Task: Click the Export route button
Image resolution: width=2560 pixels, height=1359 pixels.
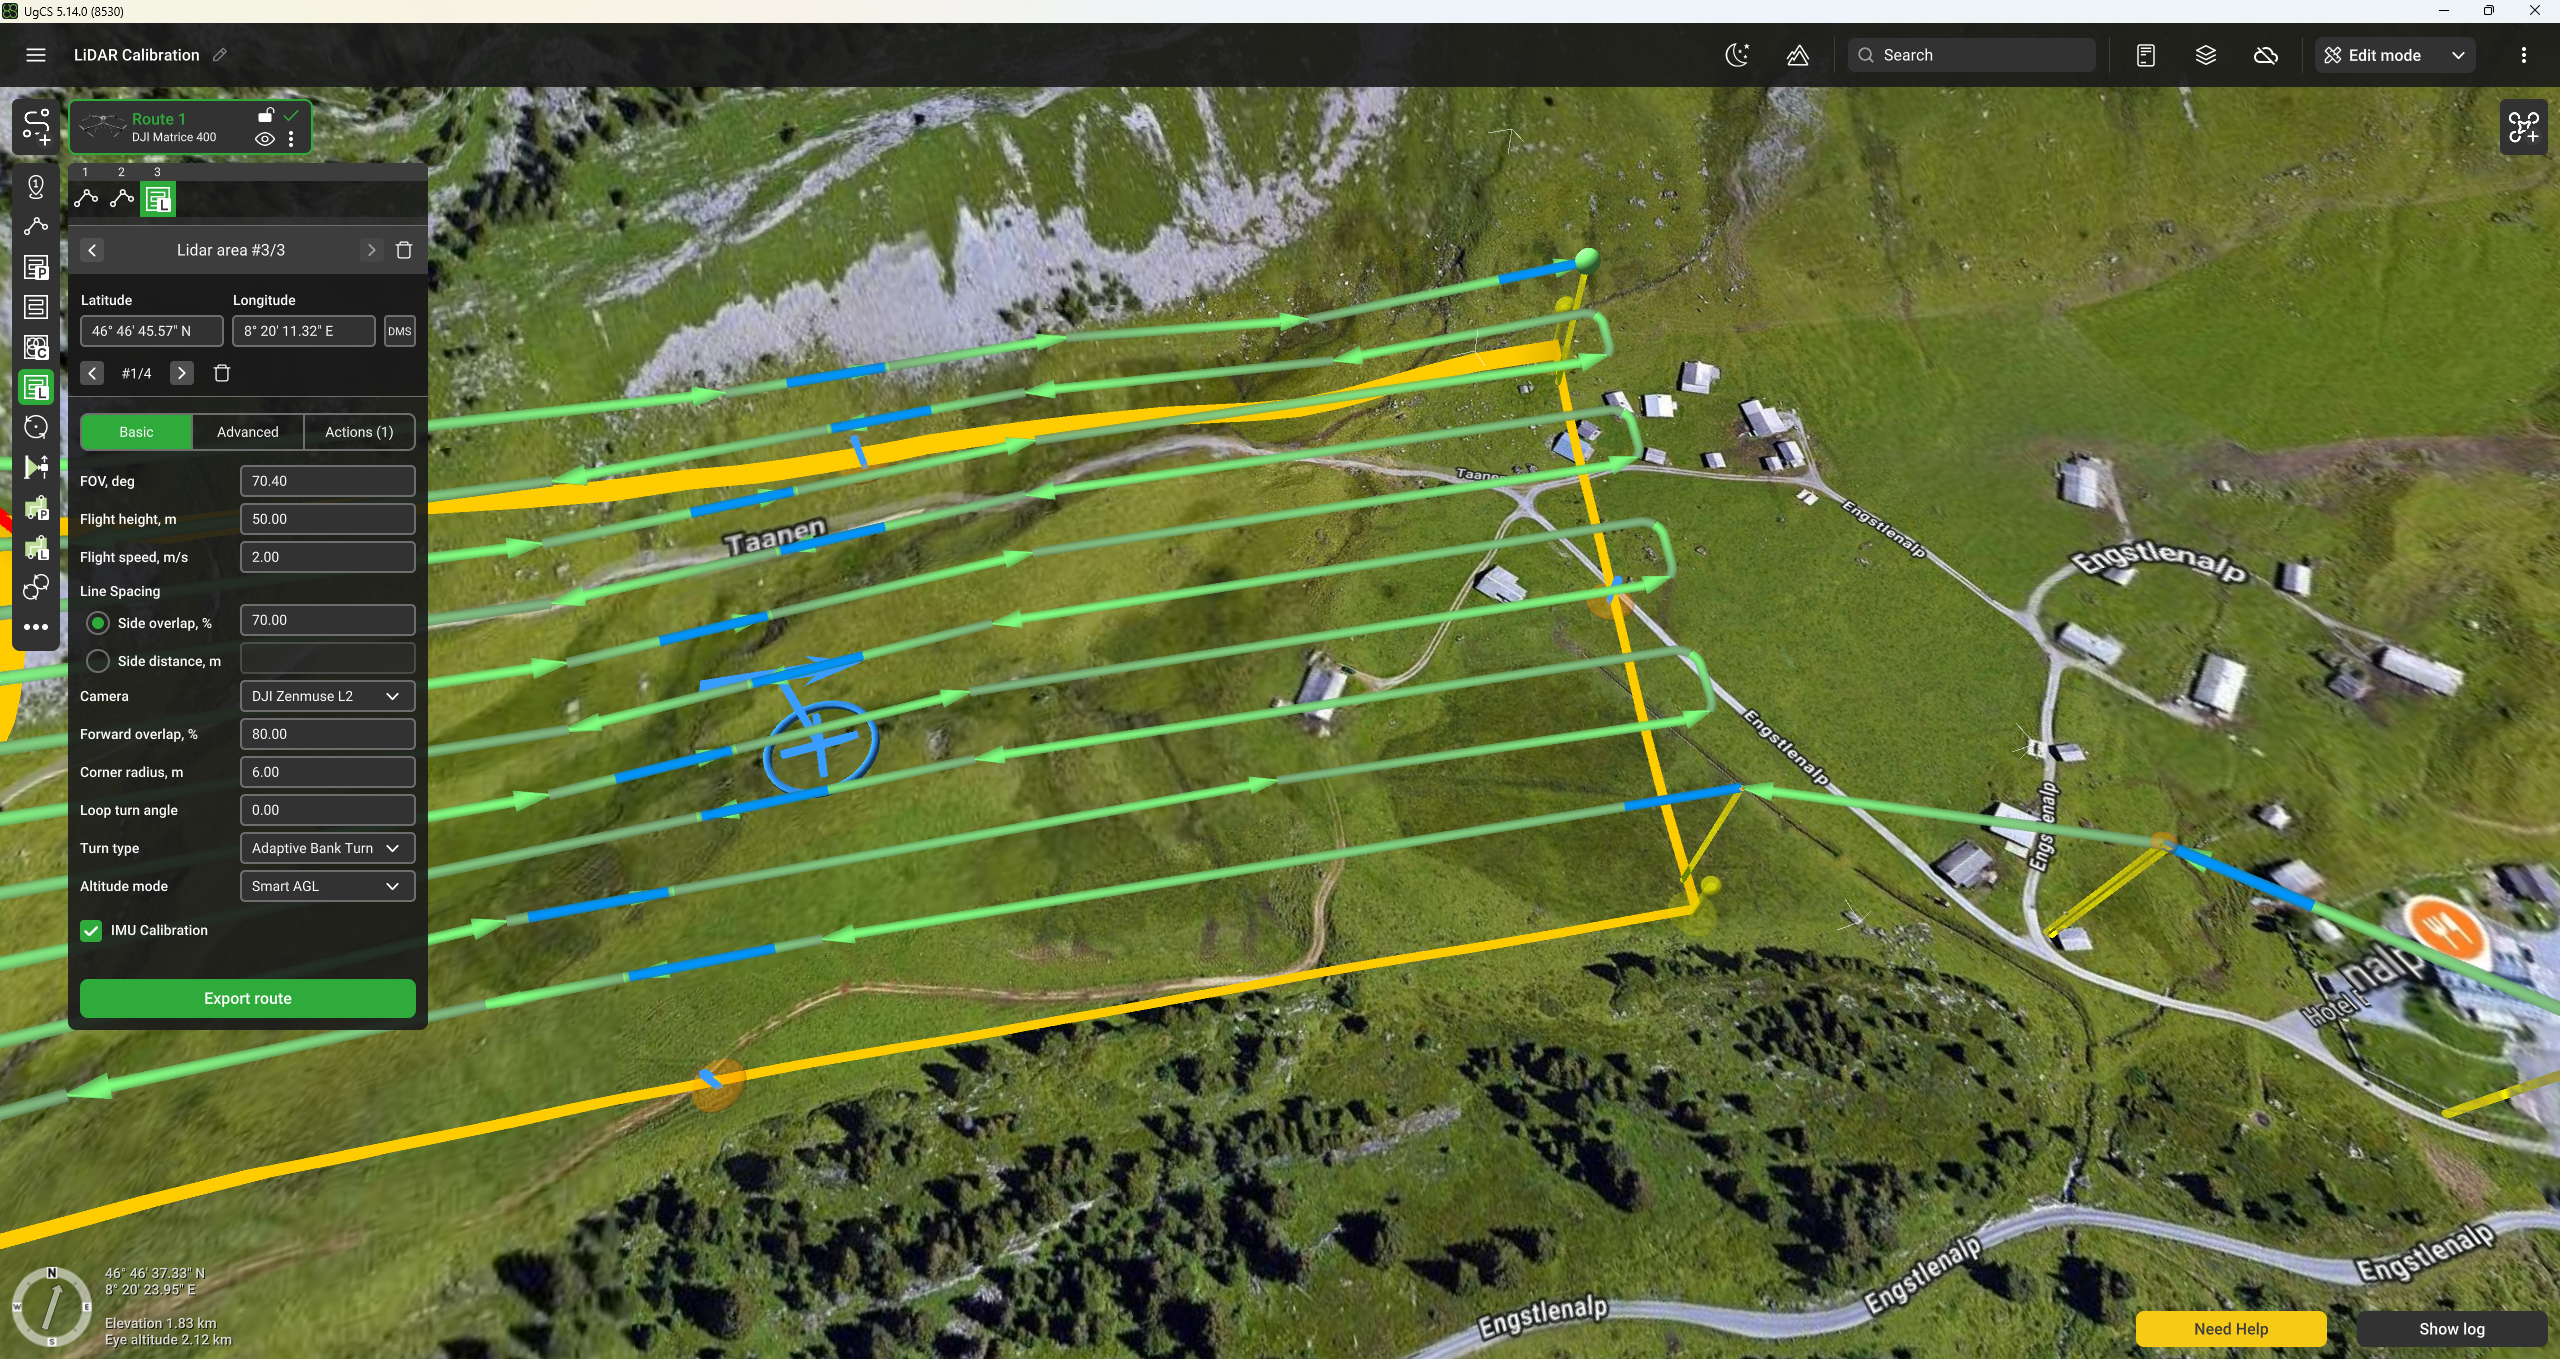Action: 248,998
